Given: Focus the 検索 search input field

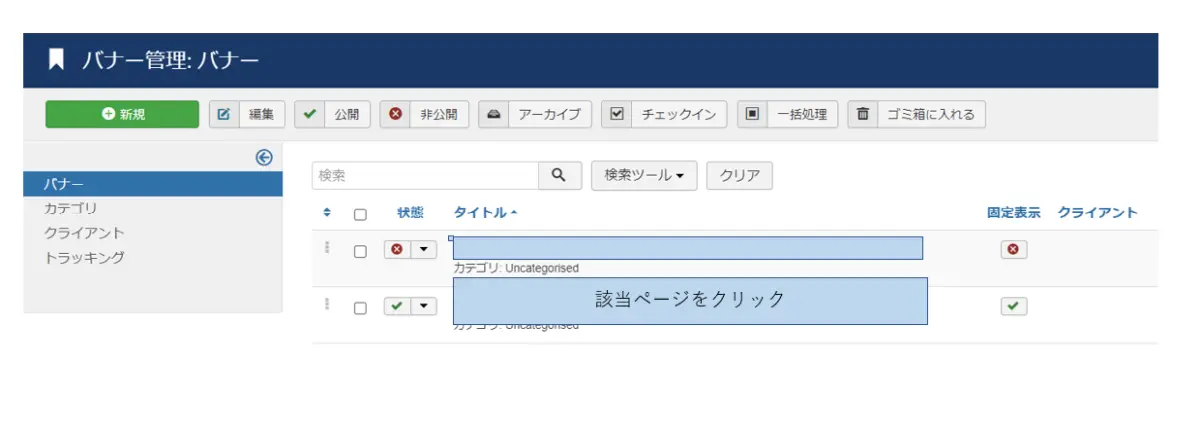Looking at the screenshot, I should coord(426,176).
